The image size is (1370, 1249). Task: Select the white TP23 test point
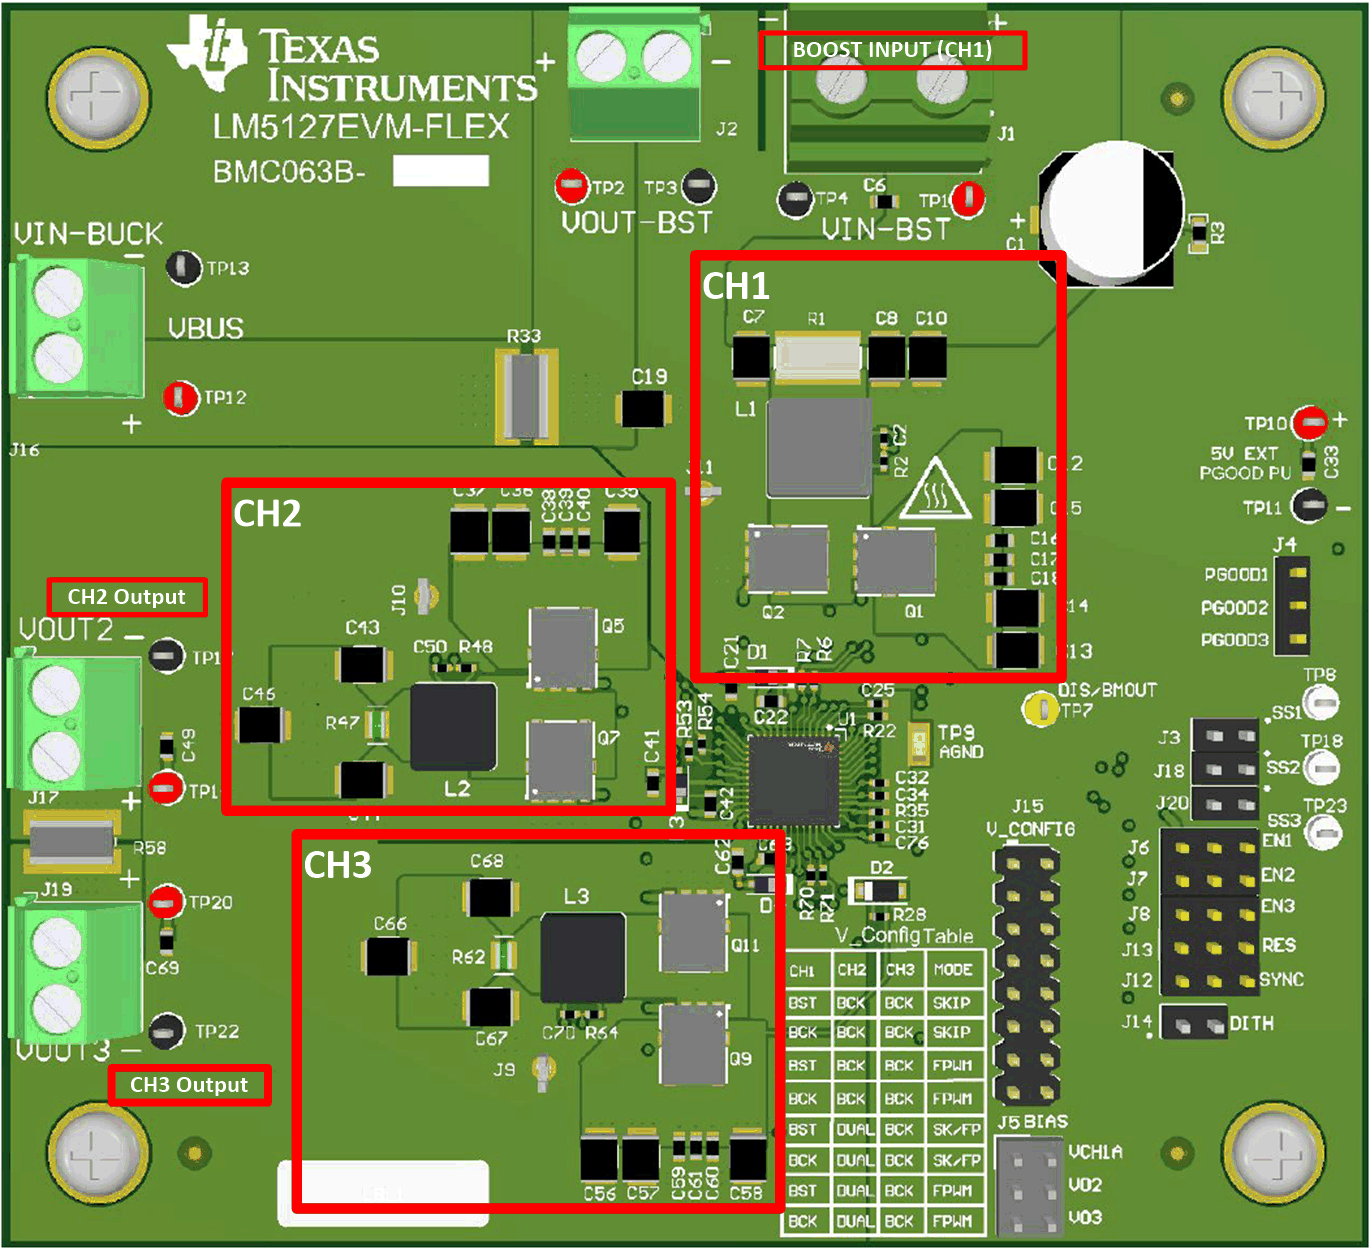(1324, 832)
